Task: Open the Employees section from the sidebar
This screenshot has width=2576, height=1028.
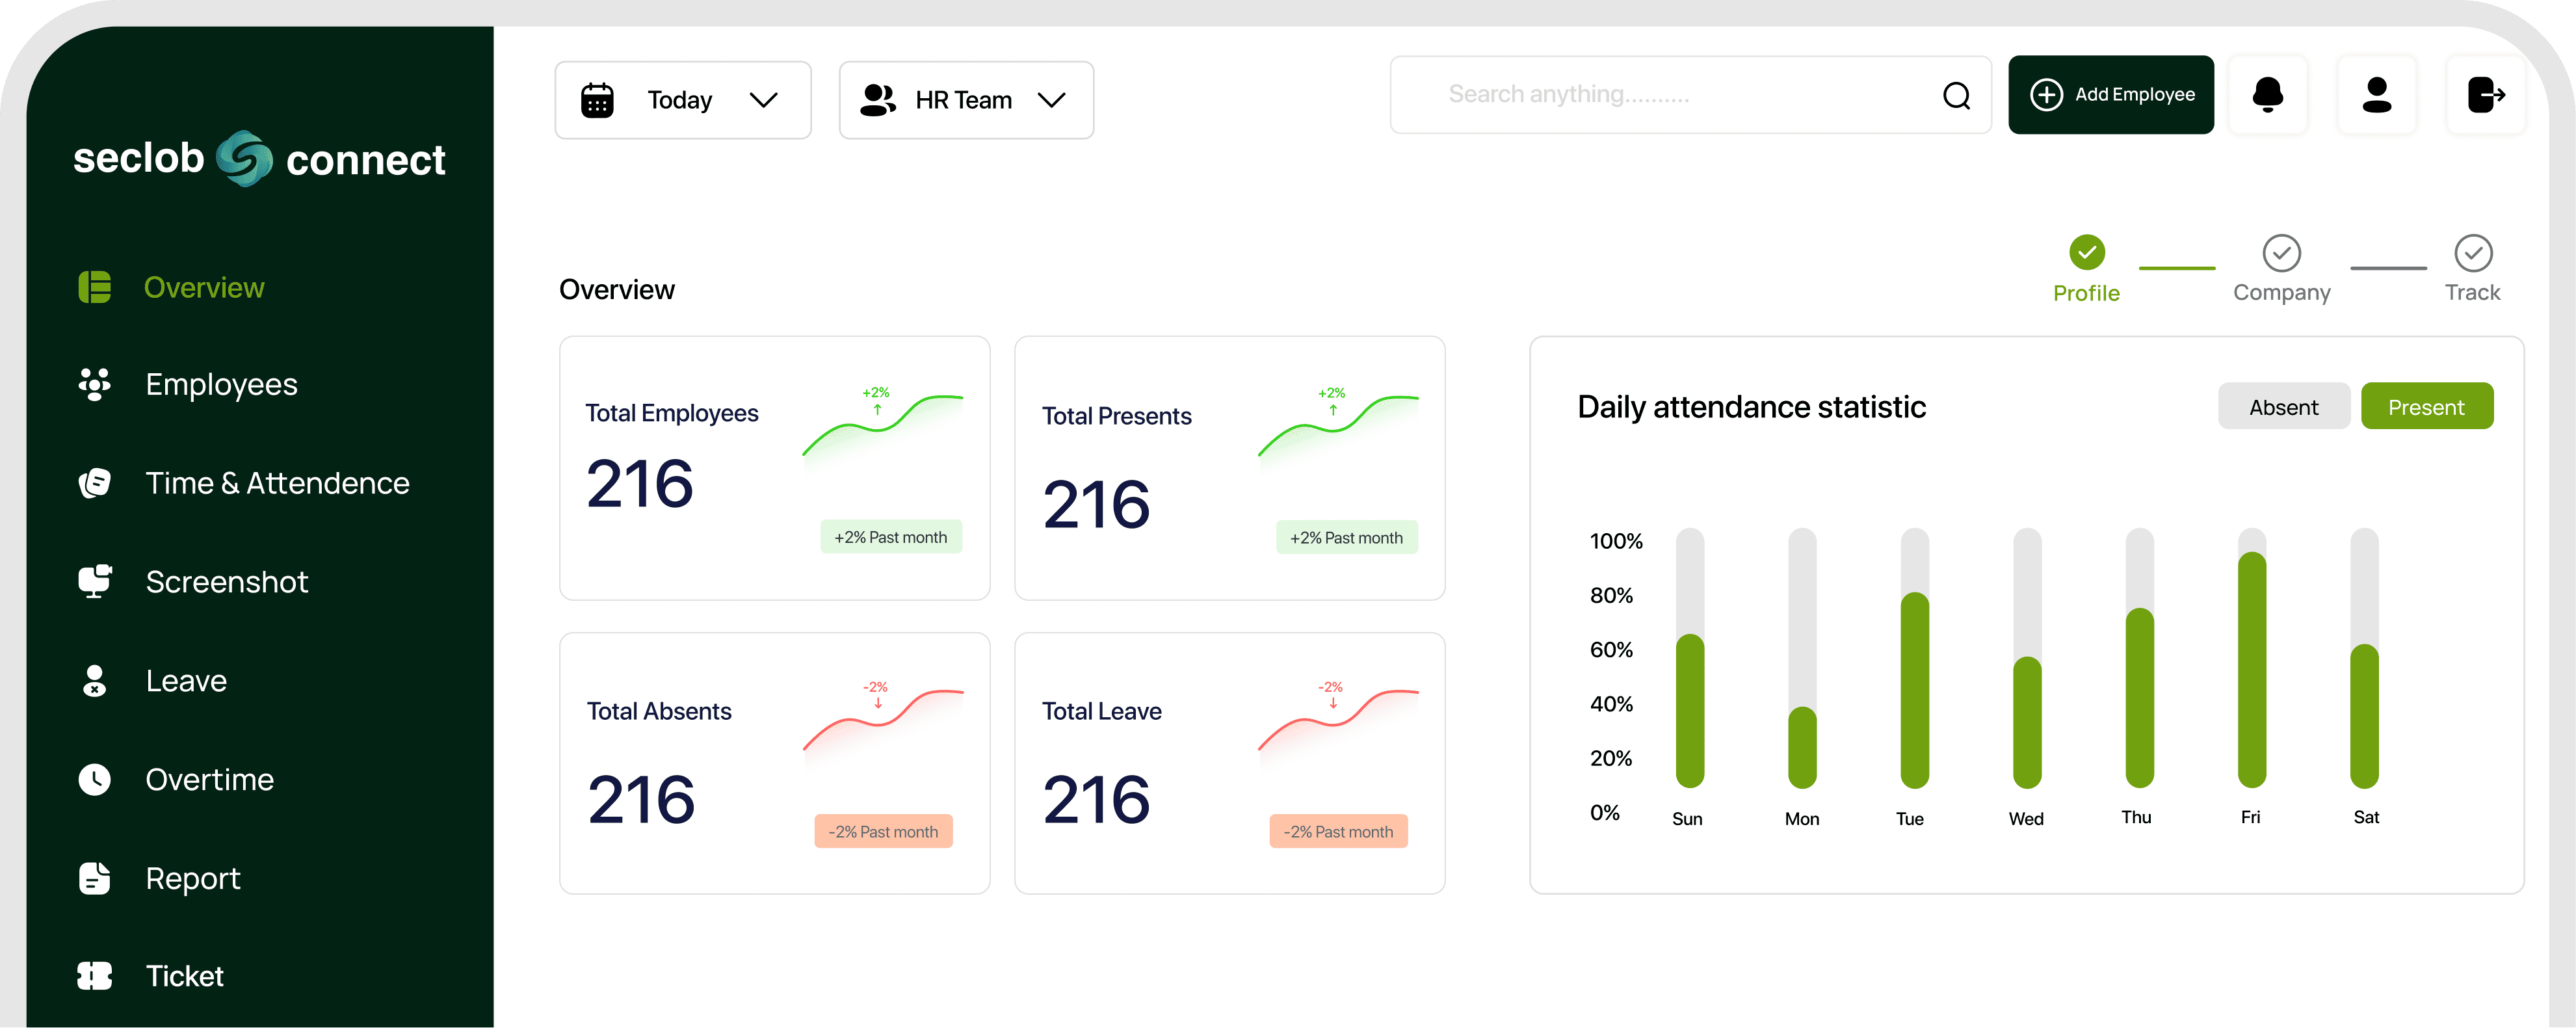Action: 221,384
